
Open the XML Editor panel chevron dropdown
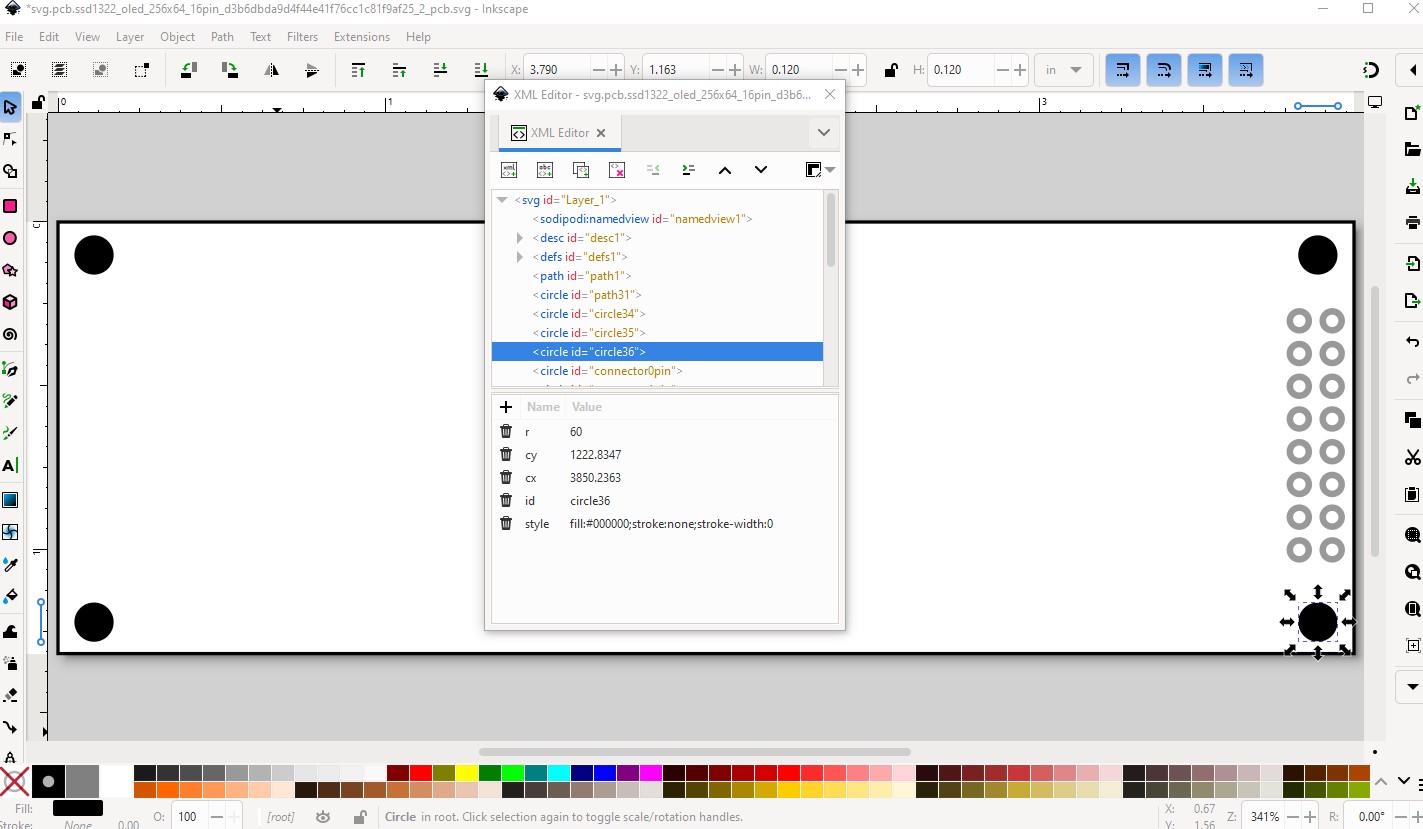coord(823,132)
